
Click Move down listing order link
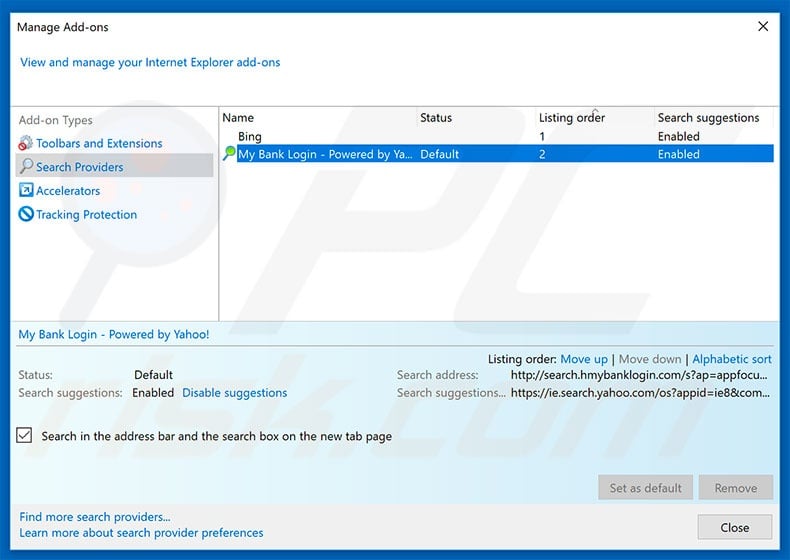(x=649, y=359)
